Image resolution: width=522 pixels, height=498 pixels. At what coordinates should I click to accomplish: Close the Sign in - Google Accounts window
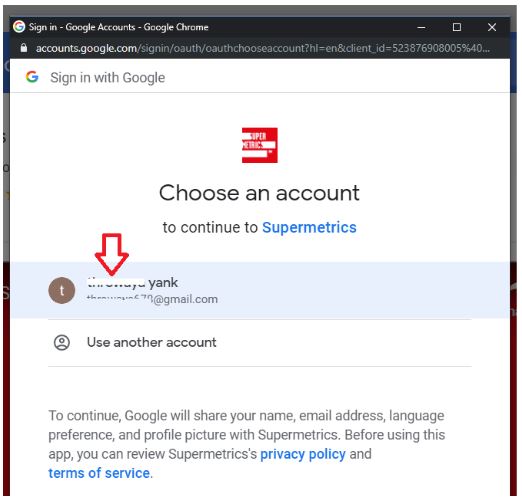(x=492, y=27)
